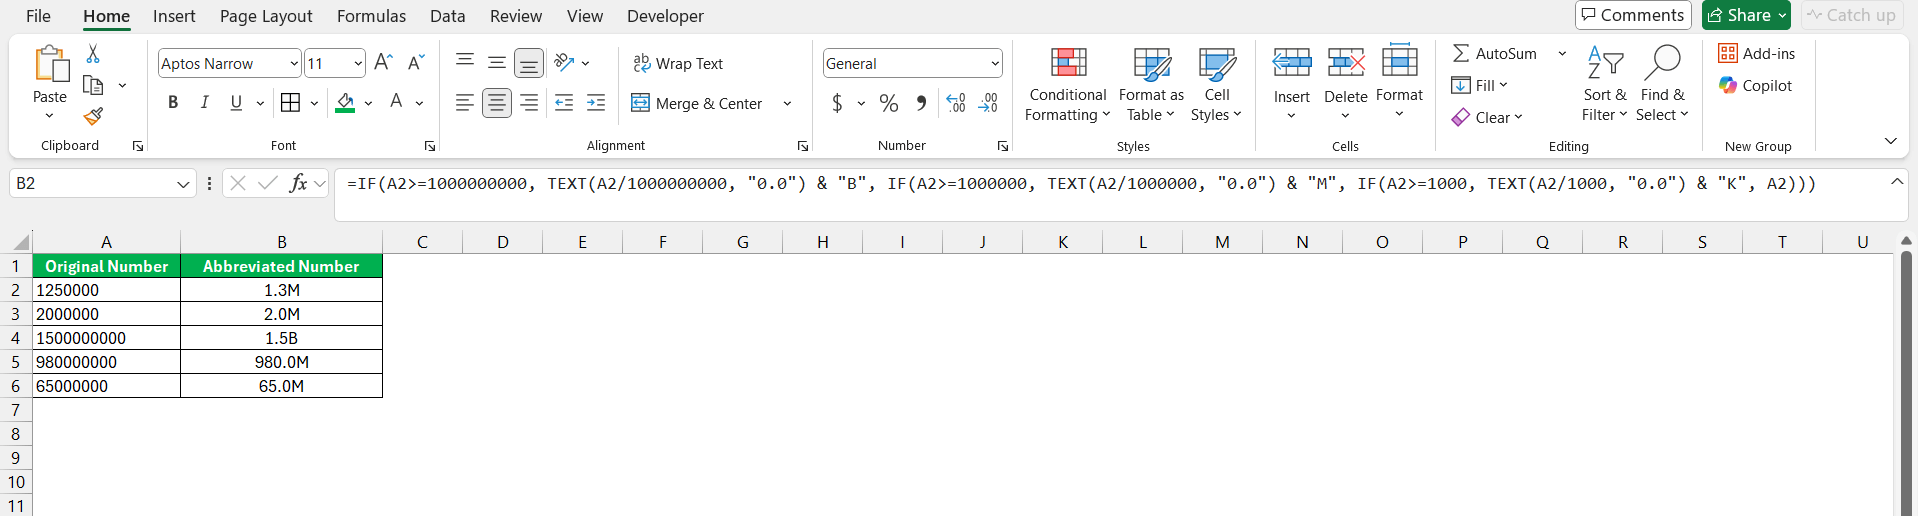
Task: Open Copilot pane
Action: [1756, 85]
